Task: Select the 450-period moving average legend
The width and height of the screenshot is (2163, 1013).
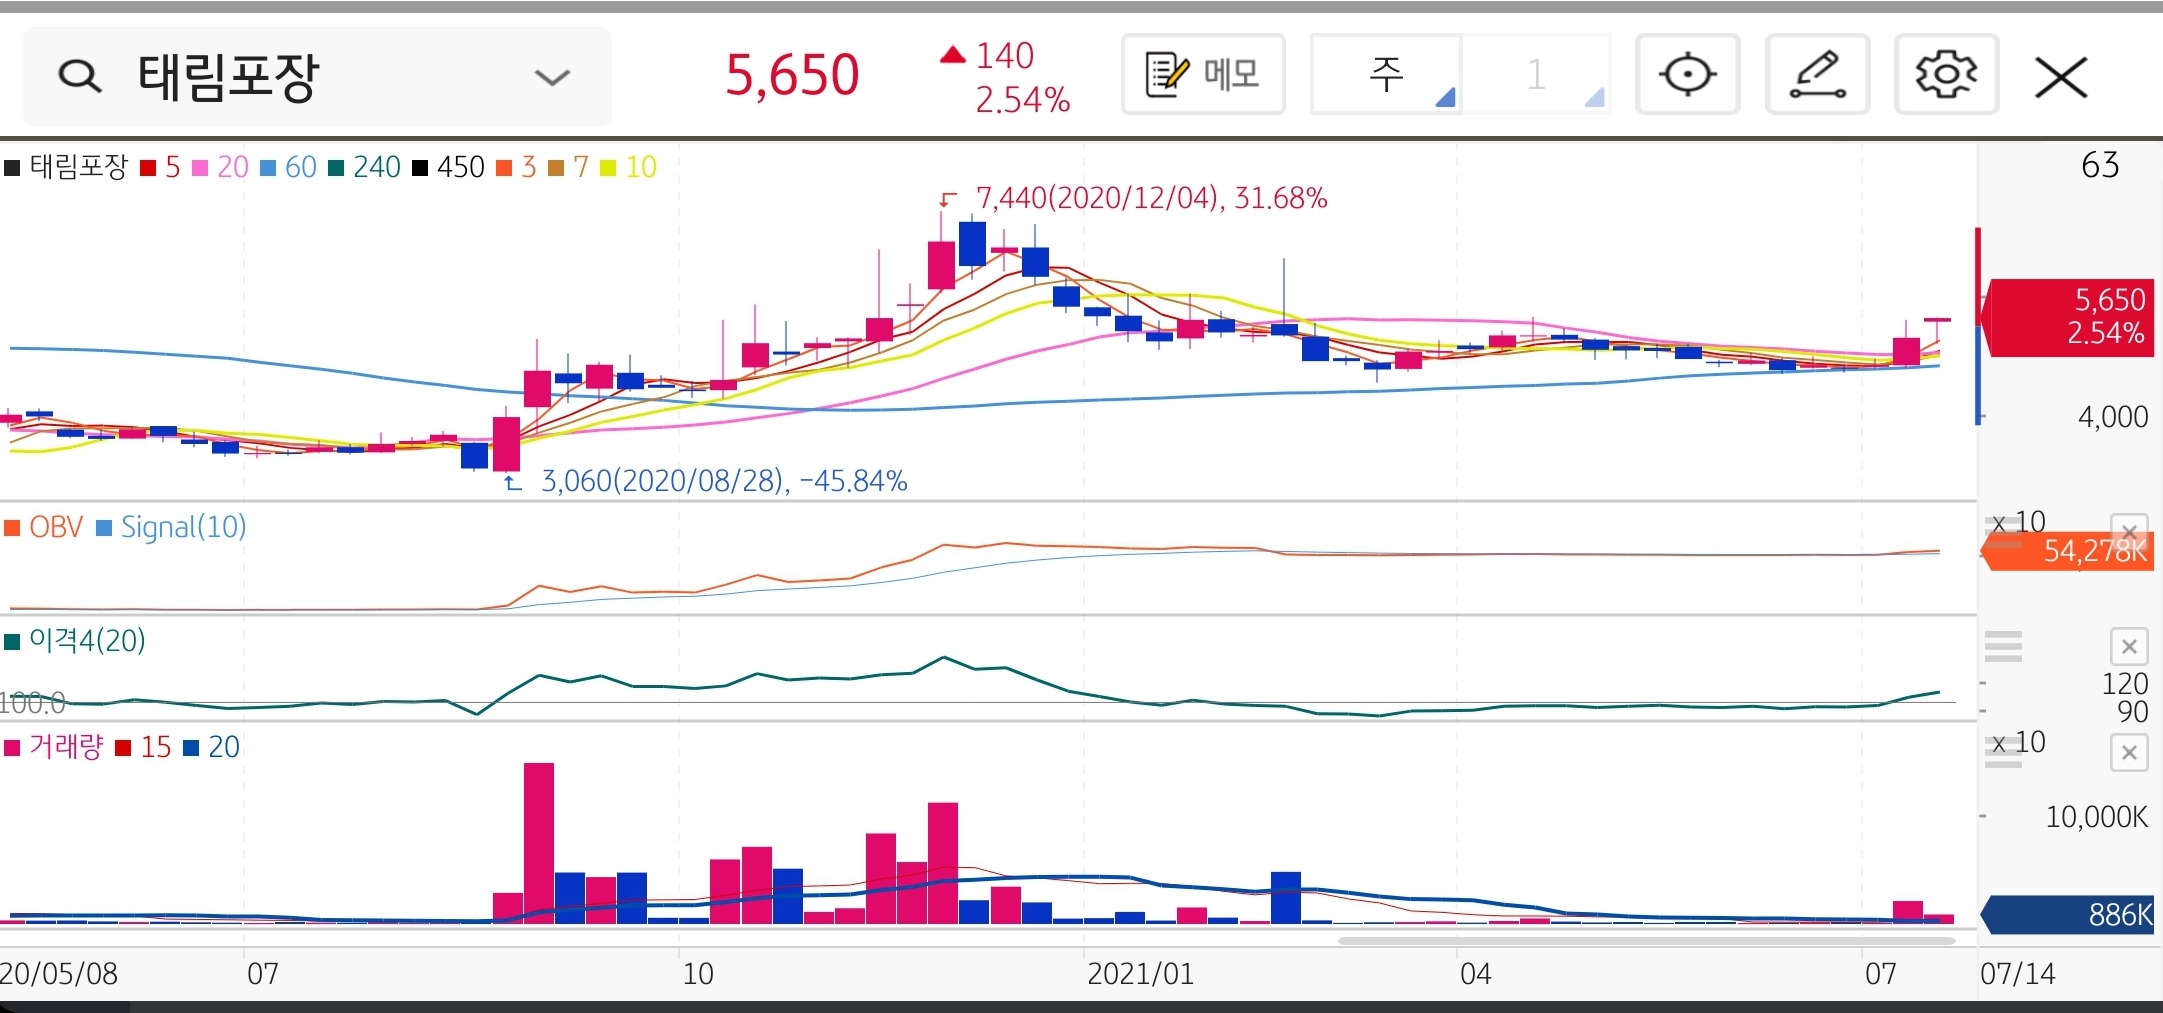Action: pos(448,167)
